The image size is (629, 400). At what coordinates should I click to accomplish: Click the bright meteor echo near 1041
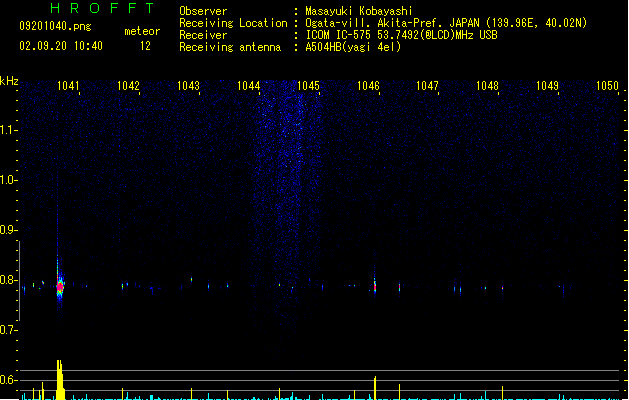tap(60, 286)
